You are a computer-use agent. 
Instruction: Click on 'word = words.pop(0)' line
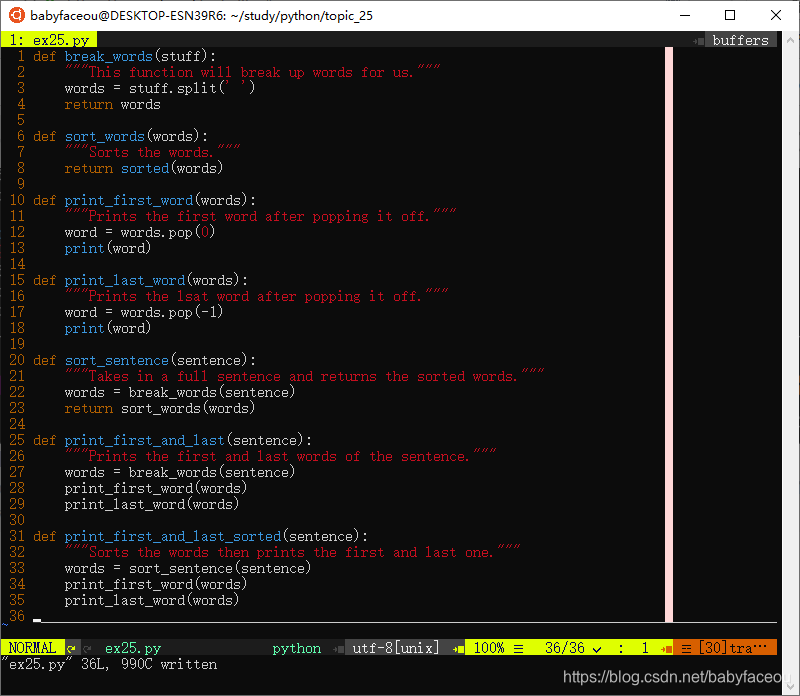tap(140, 232)
